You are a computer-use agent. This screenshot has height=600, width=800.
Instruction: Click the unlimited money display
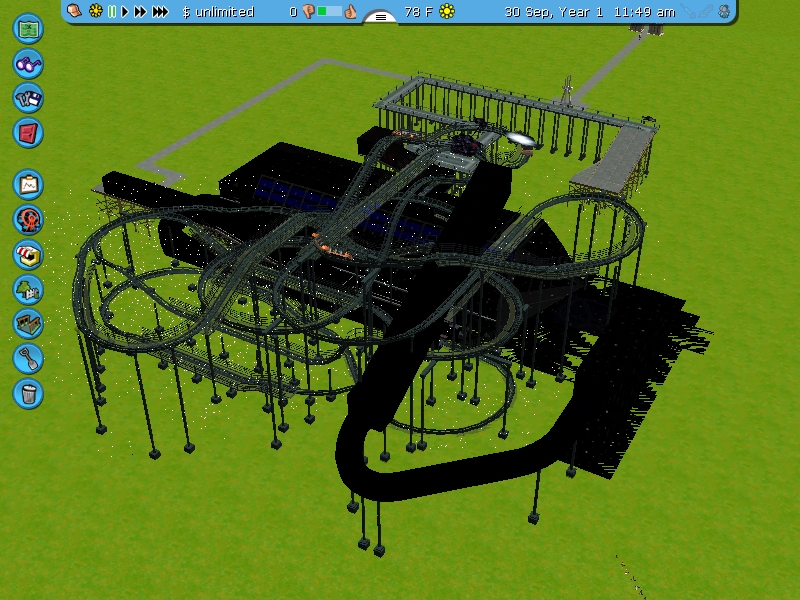218,12
